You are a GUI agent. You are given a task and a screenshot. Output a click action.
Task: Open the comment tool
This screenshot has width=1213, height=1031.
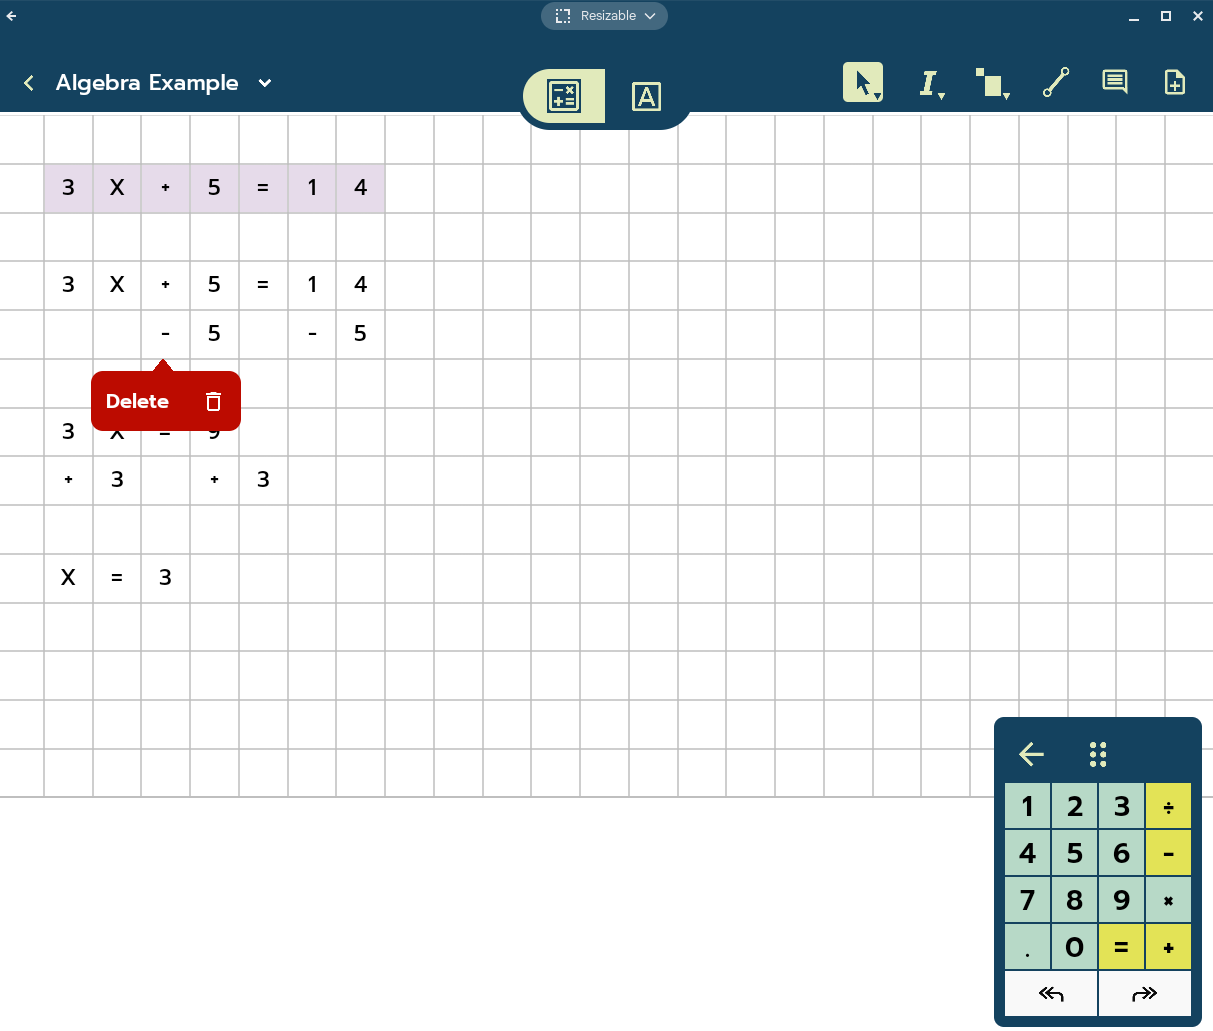tap(1114, 82)
